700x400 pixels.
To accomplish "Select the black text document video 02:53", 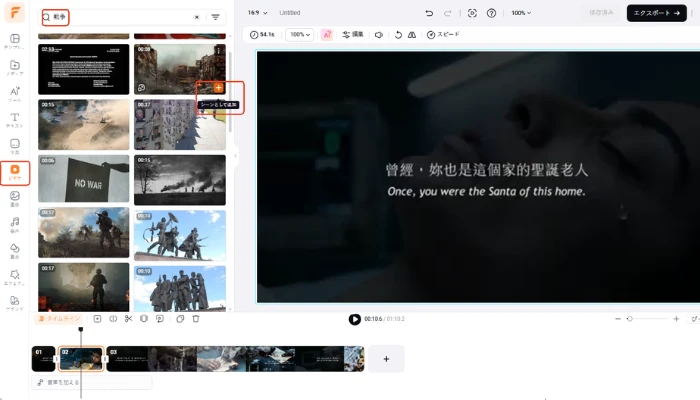I will [83, 69].
